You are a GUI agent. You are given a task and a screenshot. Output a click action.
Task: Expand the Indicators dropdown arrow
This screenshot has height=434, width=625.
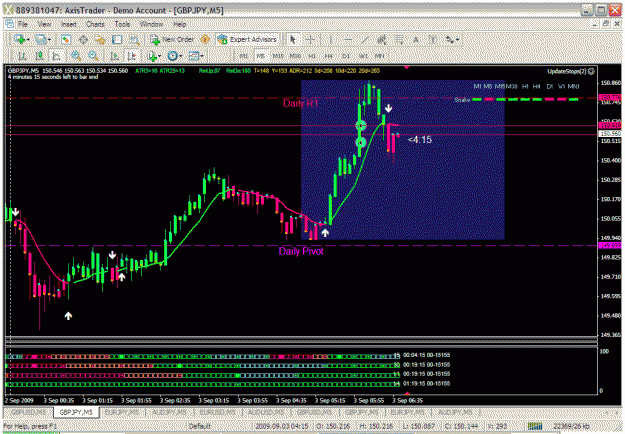(159, 56)
